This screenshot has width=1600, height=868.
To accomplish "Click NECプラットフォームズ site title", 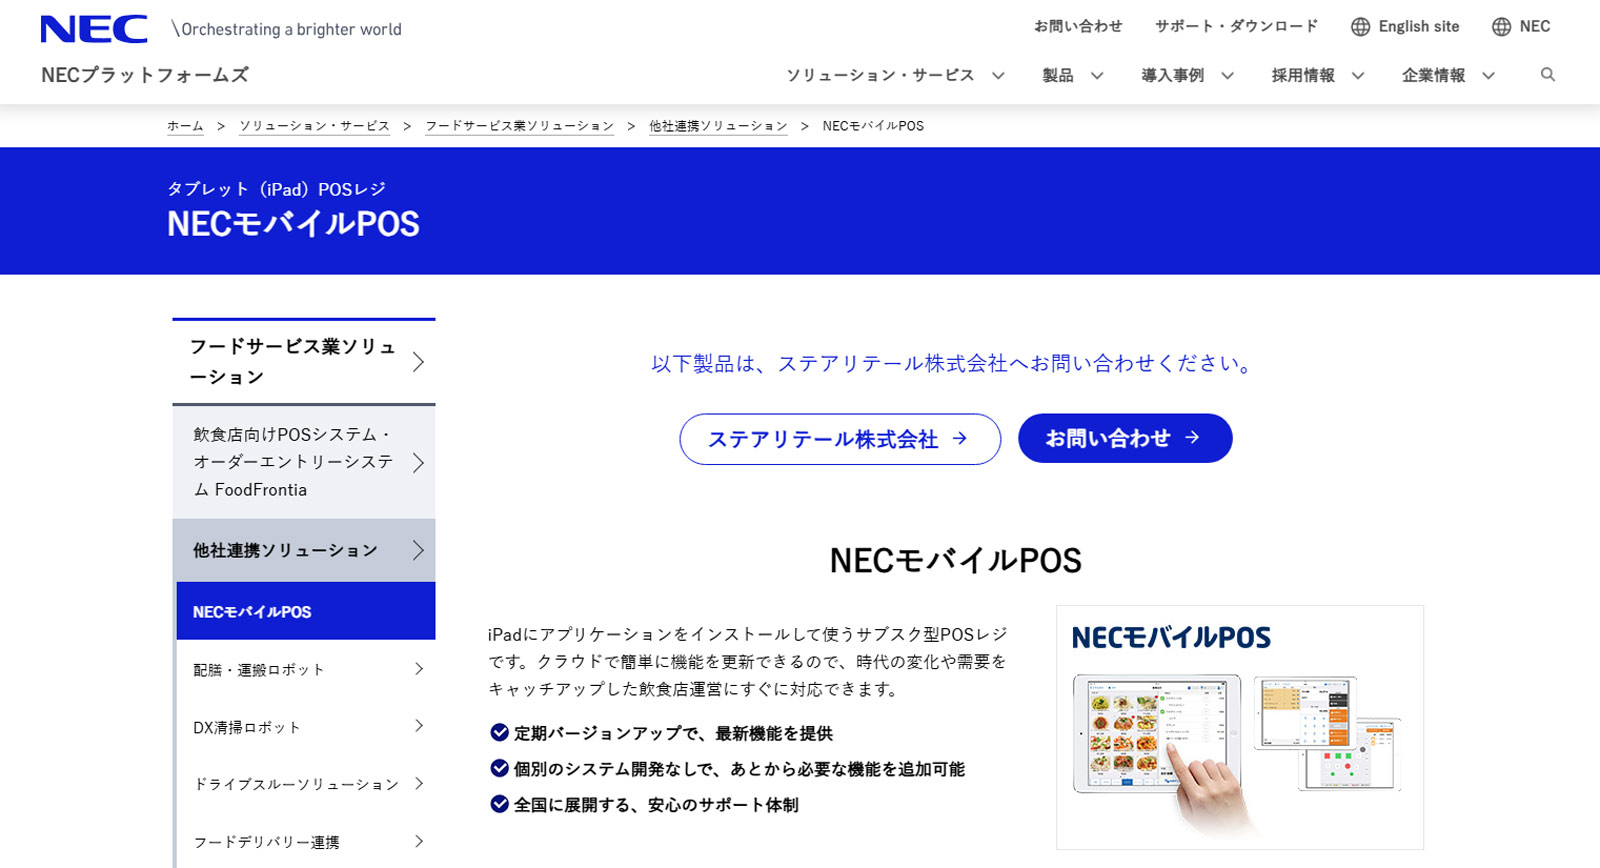I will click(145, 75).
